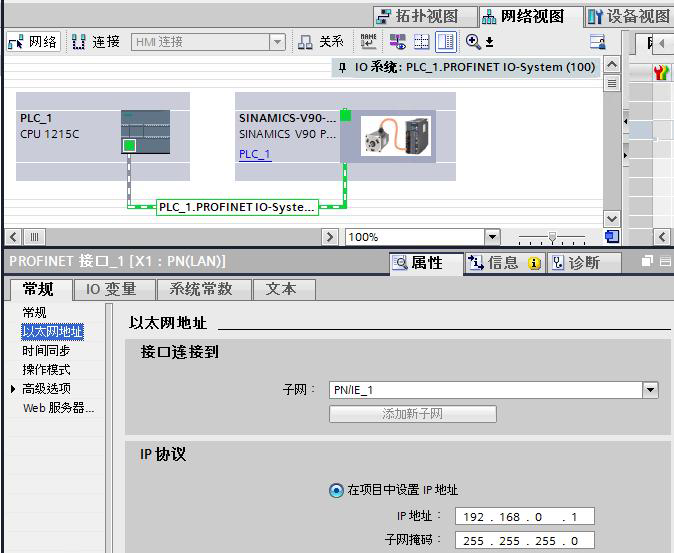Open the subnet PN/IE_1 dropdown arrow

tap(650, 390)
